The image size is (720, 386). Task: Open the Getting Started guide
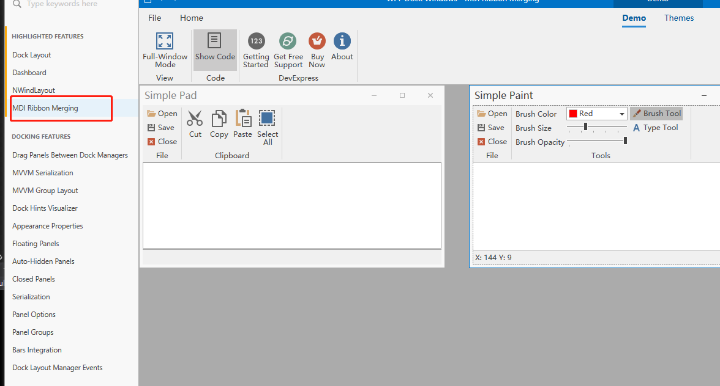[256, 50]
